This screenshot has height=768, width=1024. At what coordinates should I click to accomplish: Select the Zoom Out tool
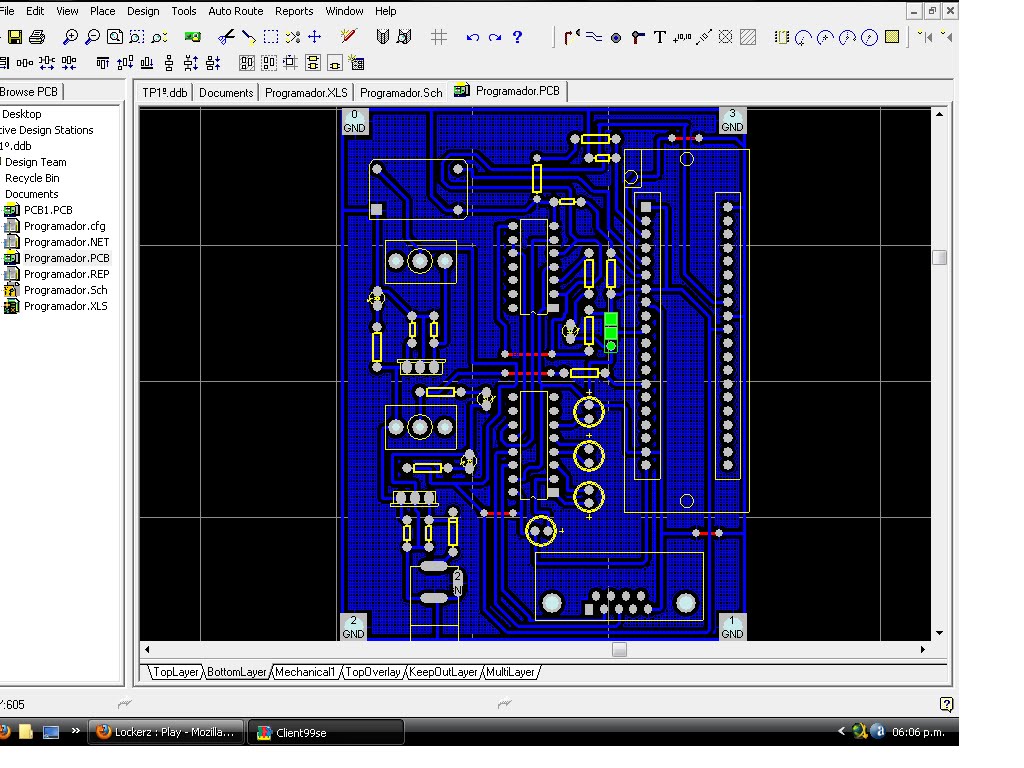pyautogui.click(x=92, y=35)
